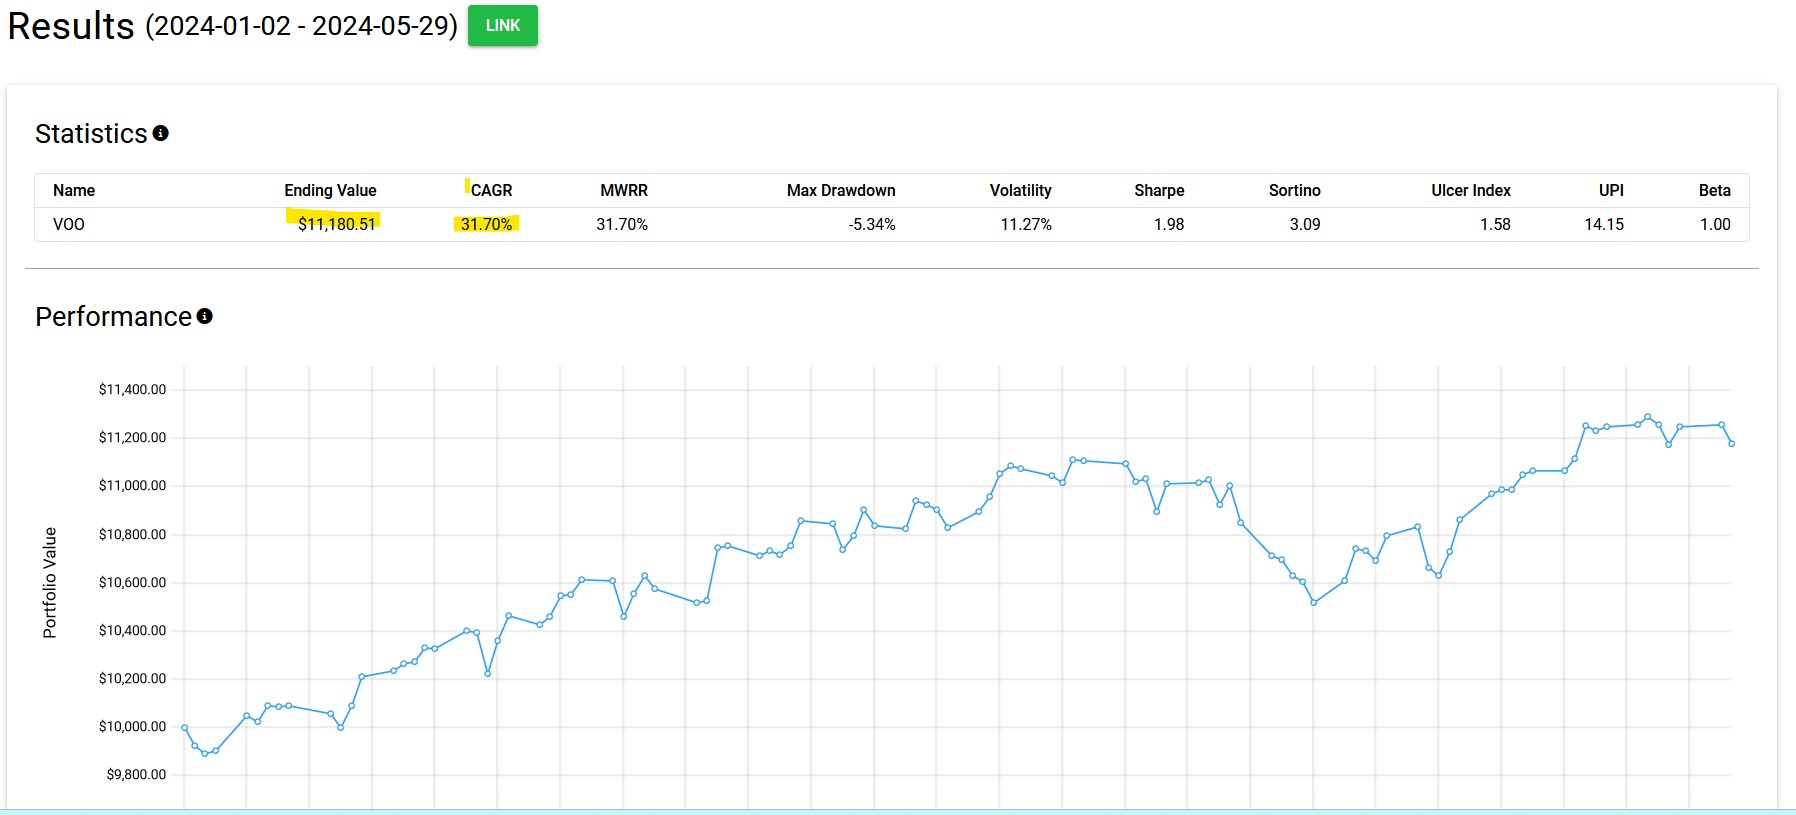Image resolution: width=1796 pixels, height=815 pixels.
Task: Click the MWRR column header
Action: (624, 190)
